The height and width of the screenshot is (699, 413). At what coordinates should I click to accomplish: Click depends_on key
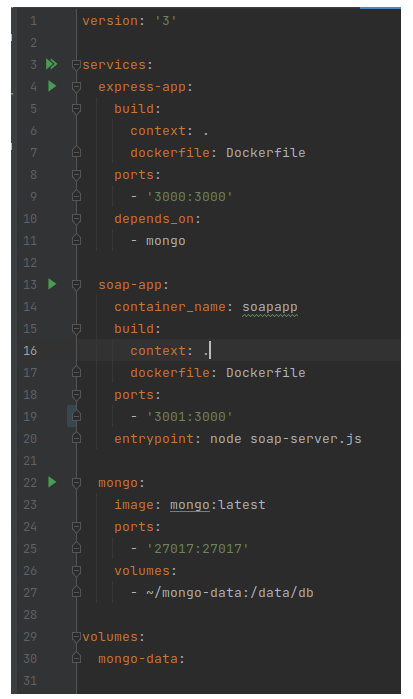[x=154, y=219]
